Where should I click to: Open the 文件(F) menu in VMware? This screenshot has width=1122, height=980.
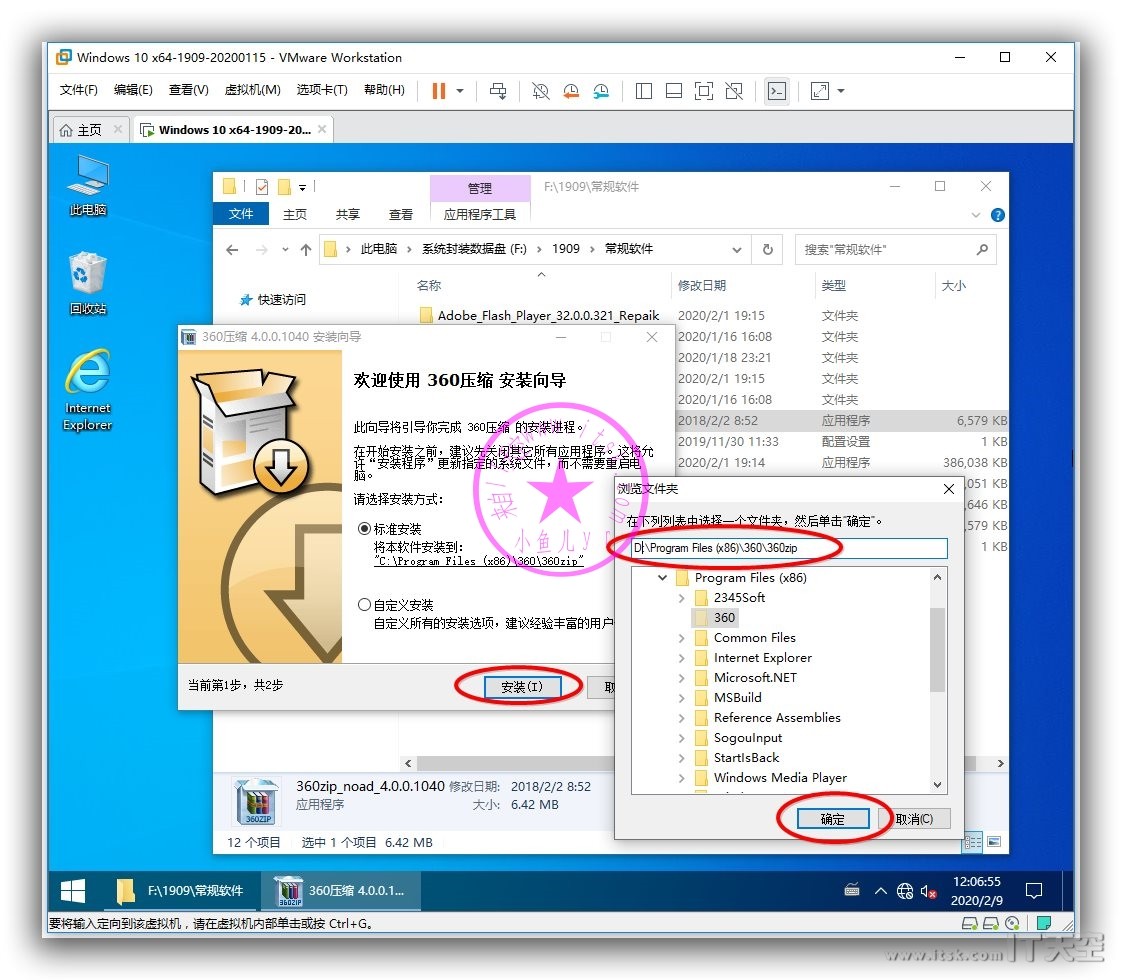coord(78,89)
